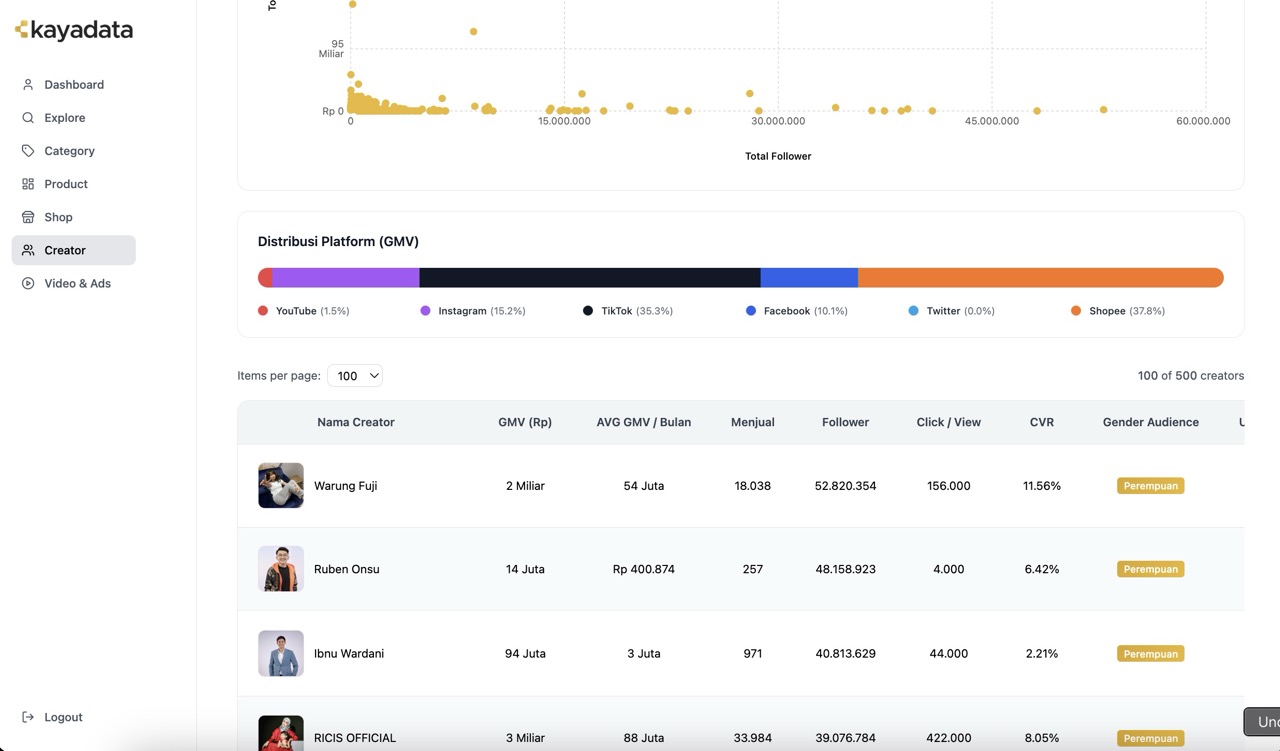The image size is (1280, 751).
Task: Select the Ruben Onsu creator name
Action: click(x=346, y=569)
